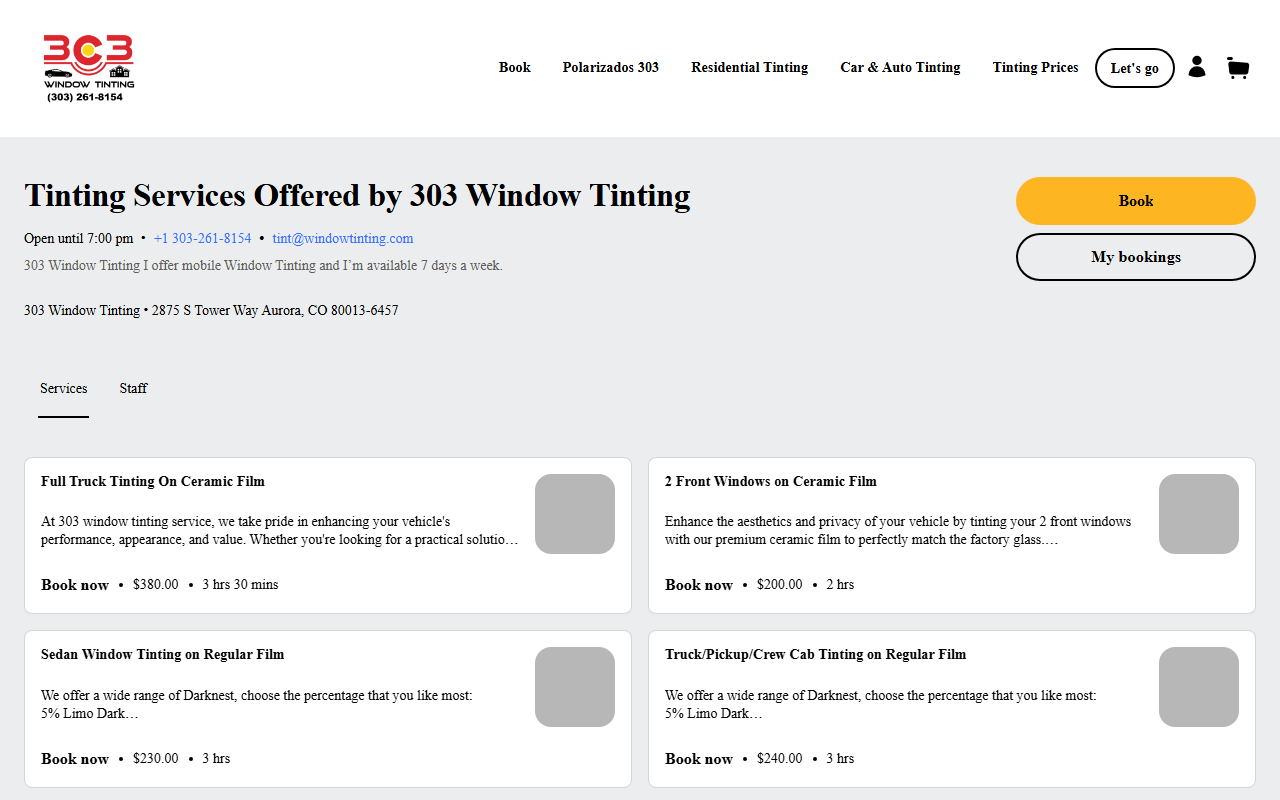Open Full Truck Tinting On Ceramic Film
The image size is (1280, 800).
pos(153,481)
